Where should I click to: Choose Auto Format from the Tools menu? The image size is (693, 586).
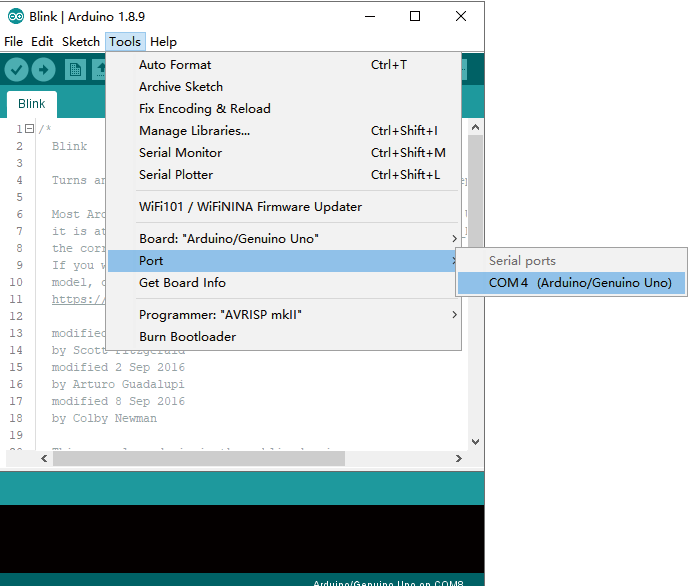pyautogui.click(x=284, y=65)
